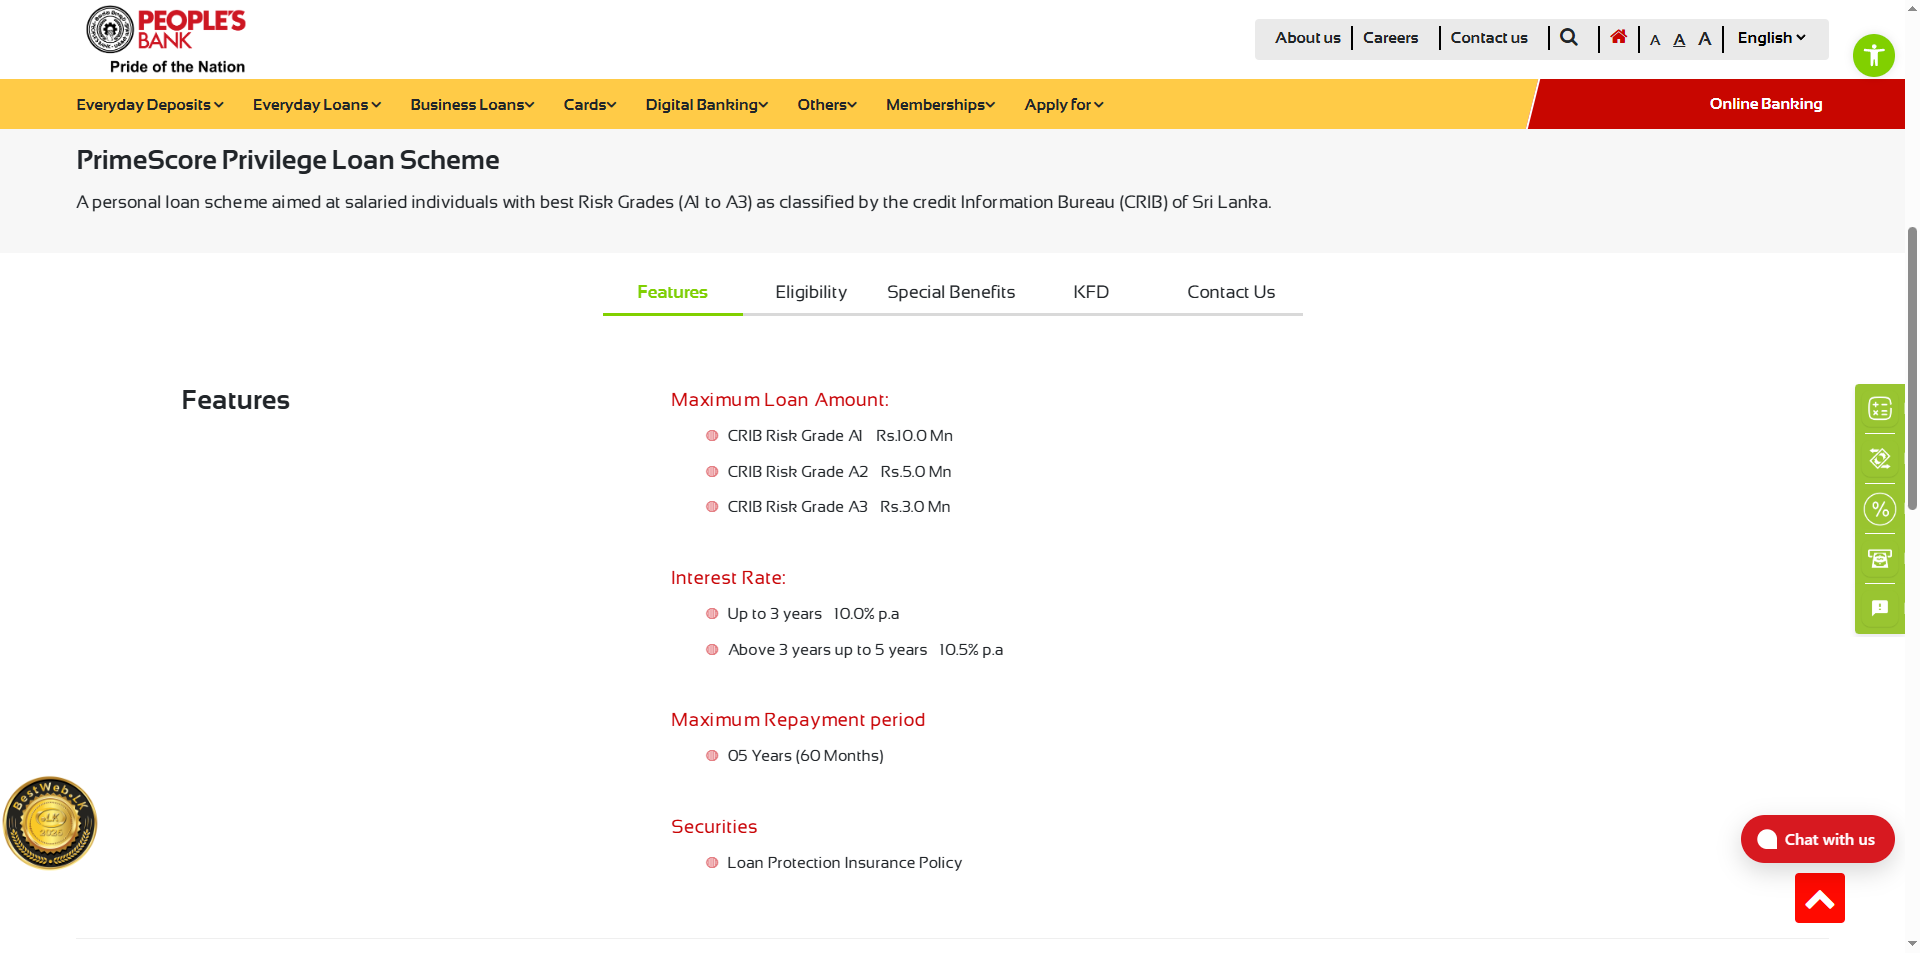Open the ATM locator icon
The image size is (1920, 953).
click(1880, 559)
